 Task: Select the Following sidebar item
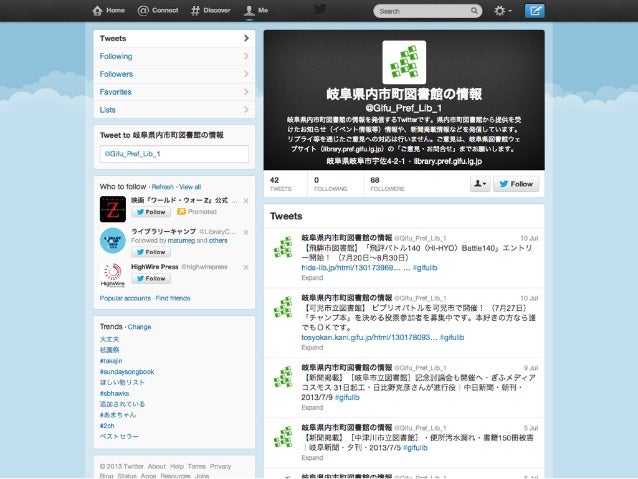click(x=174, y=56)
